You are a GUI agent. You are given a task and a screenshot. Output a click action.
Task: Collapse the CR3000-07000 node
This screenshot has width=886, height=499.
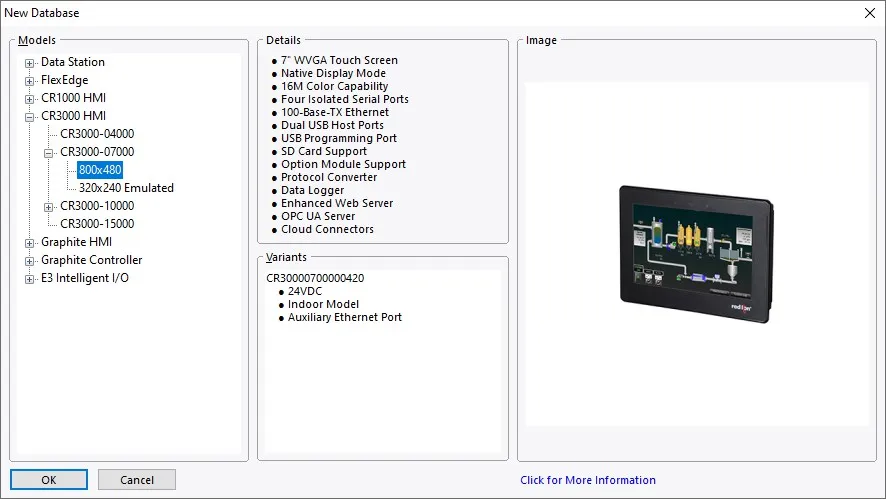pos(49,153)
